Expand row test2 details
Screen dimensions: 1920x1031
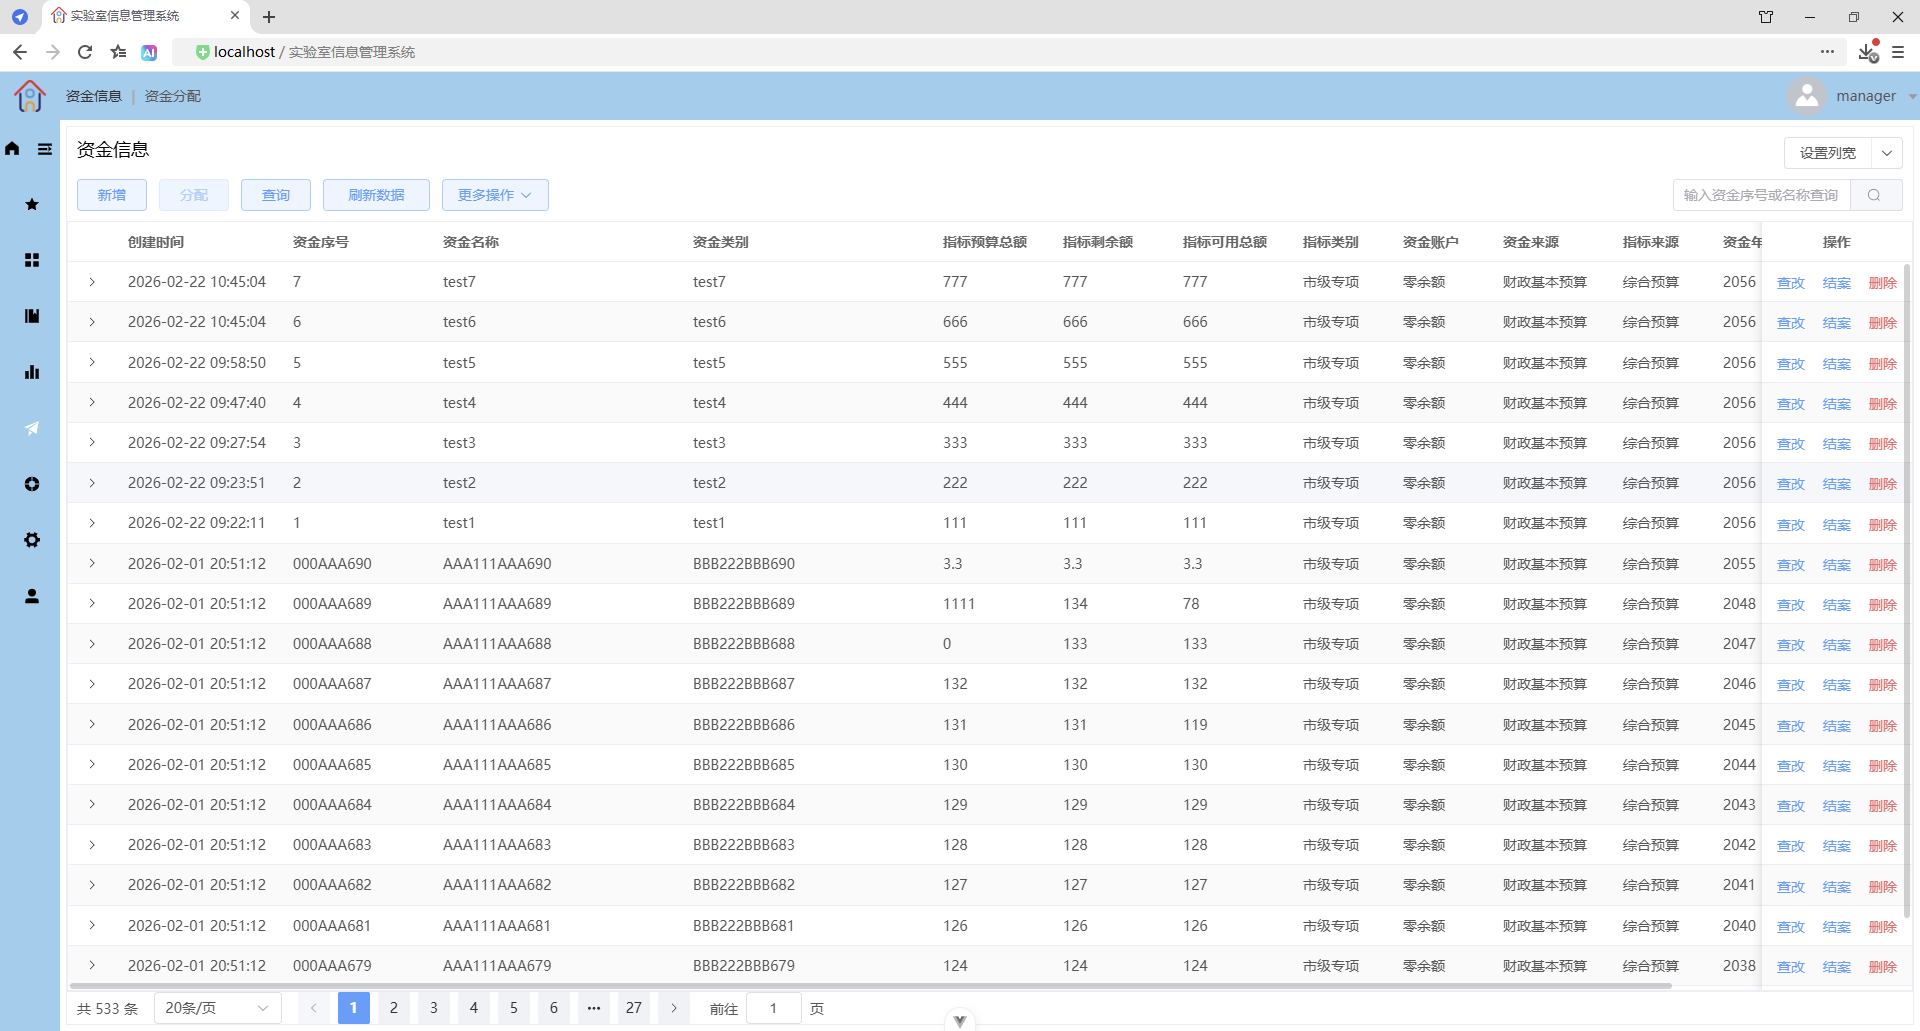92,483
